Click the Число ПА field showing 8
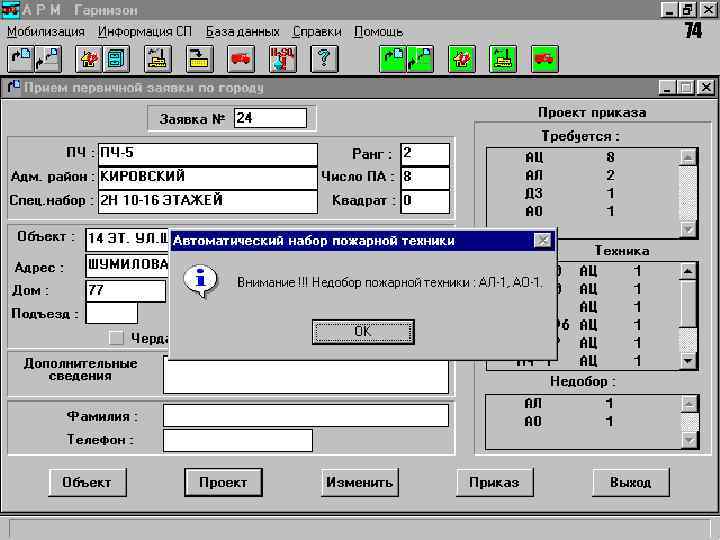 click(x=425, y=178)
